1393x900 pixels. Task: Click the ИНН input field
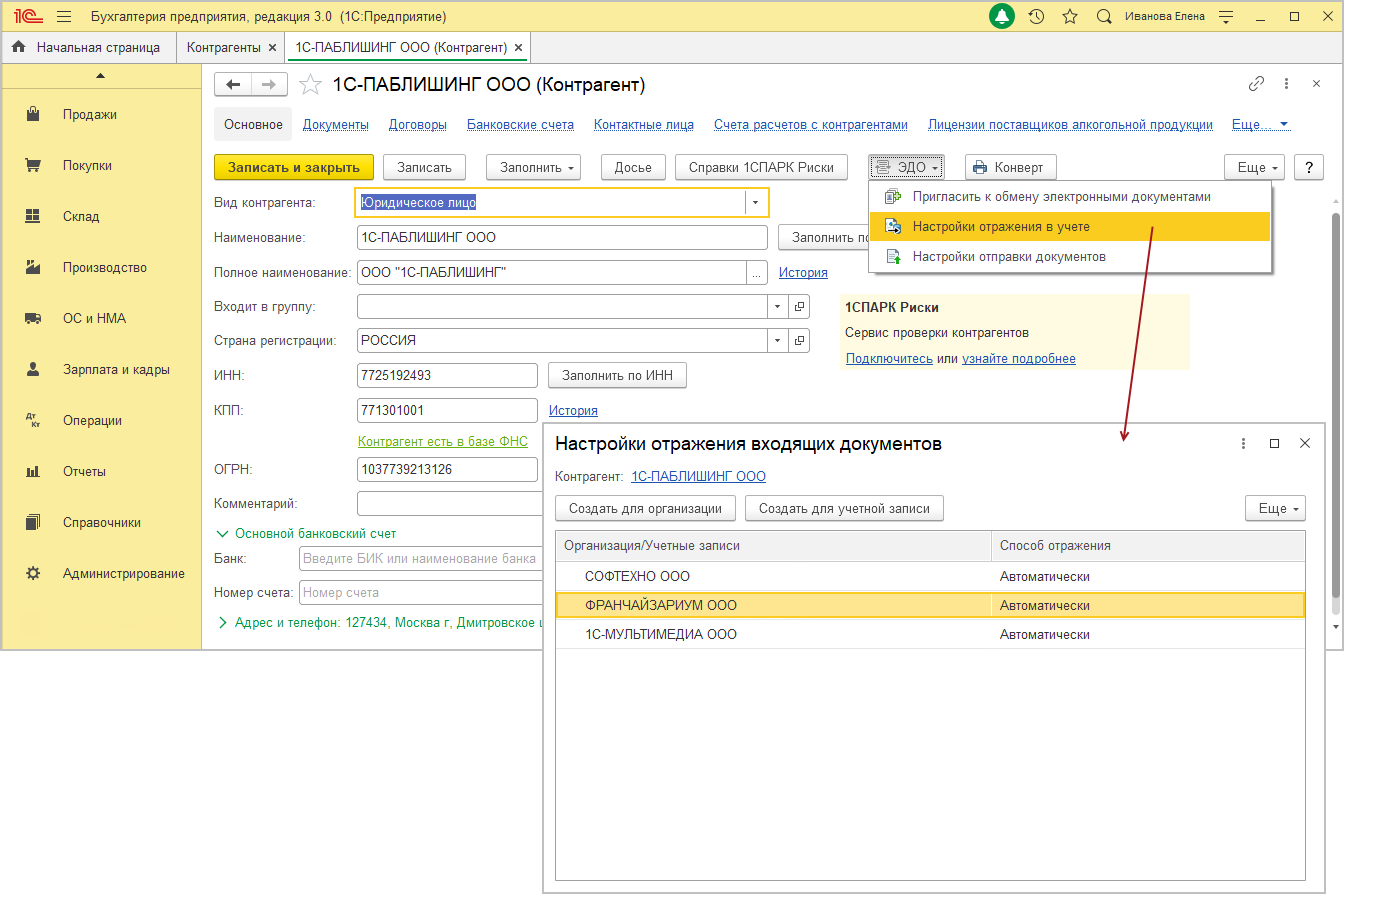pos(447,375)
